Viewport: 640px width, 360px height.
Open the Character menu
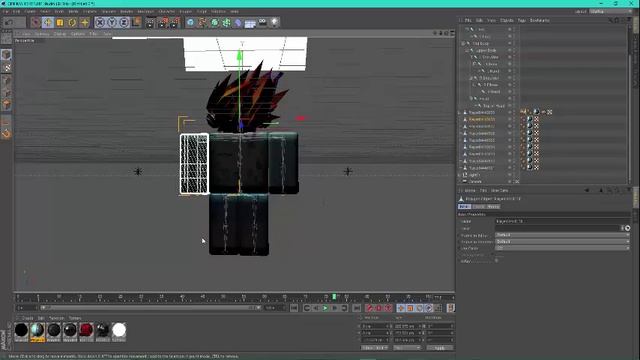[x=166, y=11]
